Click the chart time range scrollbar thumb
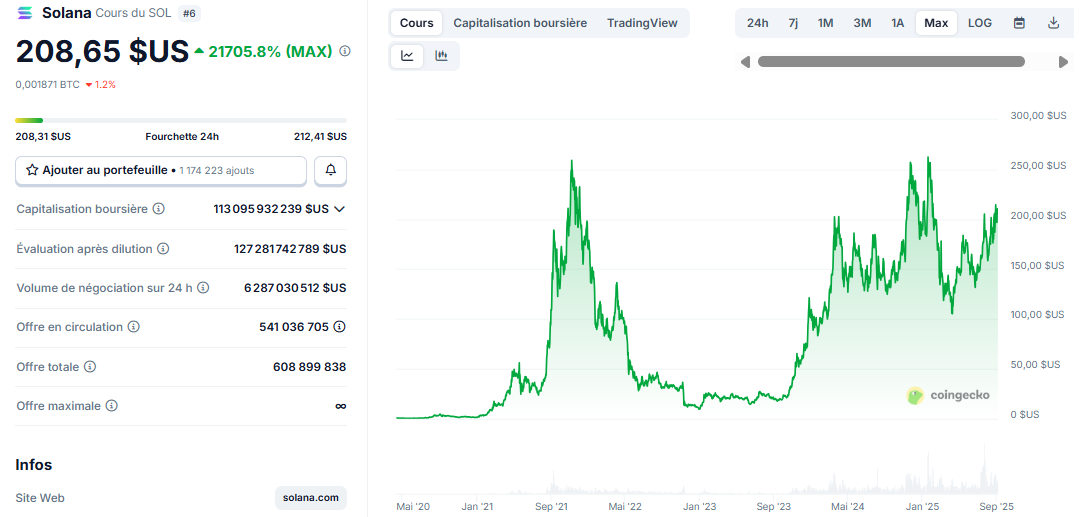Screen dimensions: 1084x517 point(891,62)
